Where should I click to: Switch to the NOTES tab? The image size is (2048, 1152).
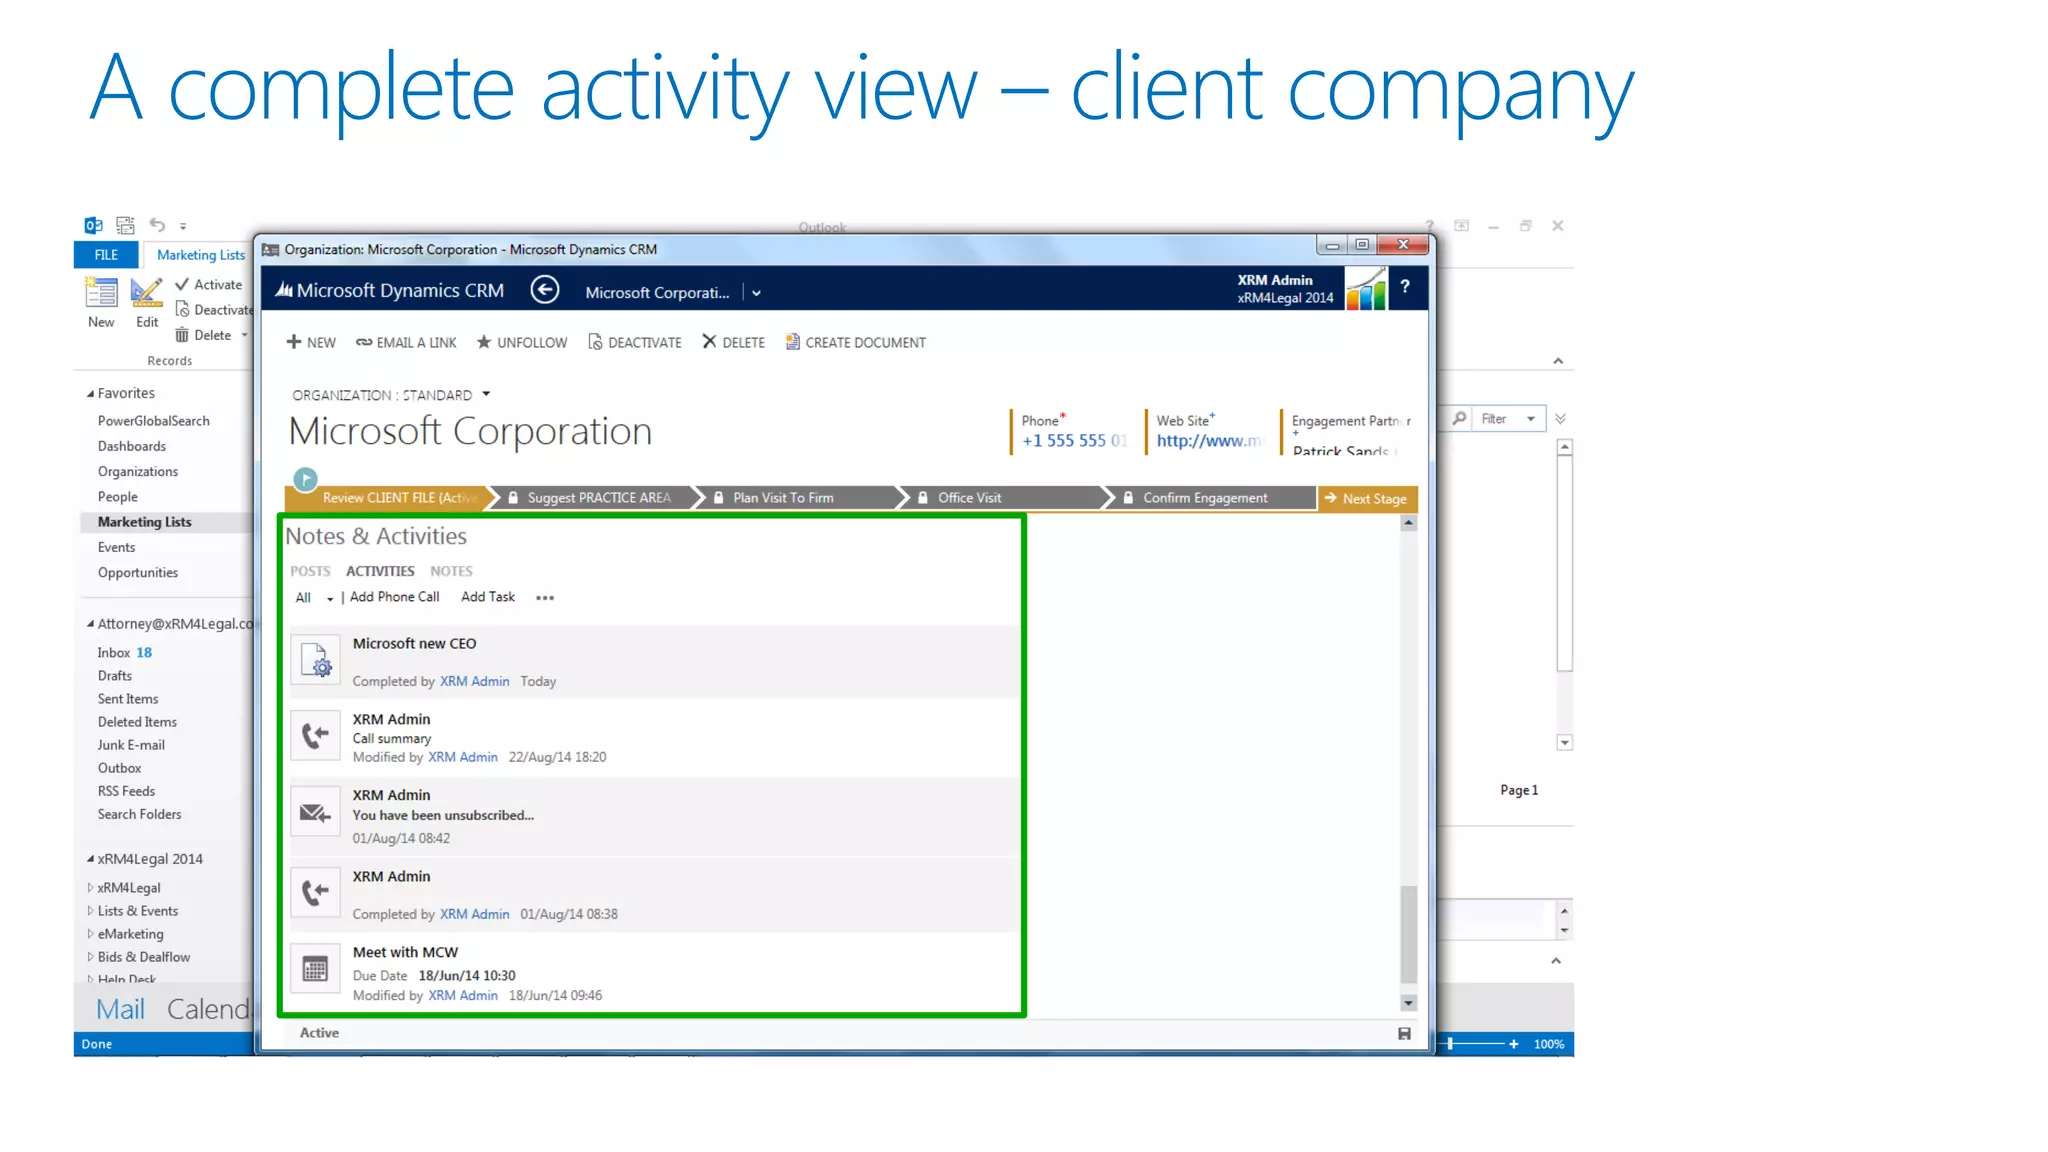pos(451,571)
